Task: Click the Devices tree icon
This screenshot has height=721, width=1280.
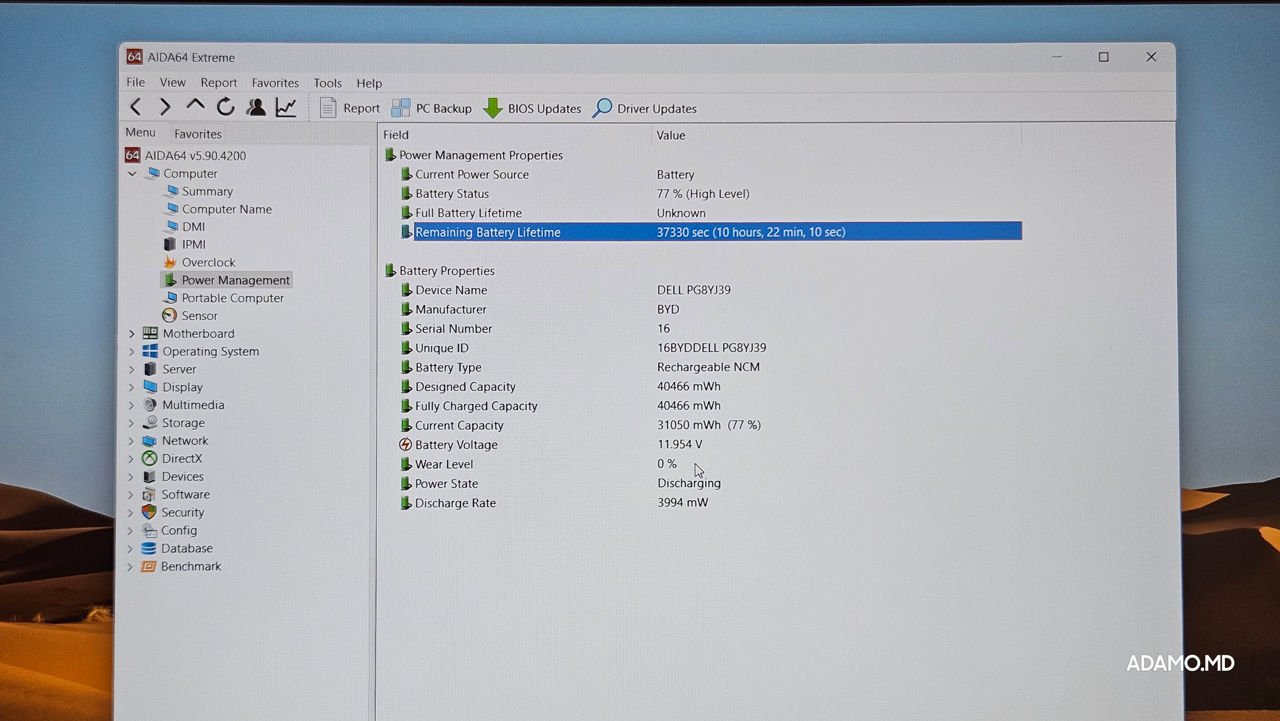Action: [x=149, y=476]
